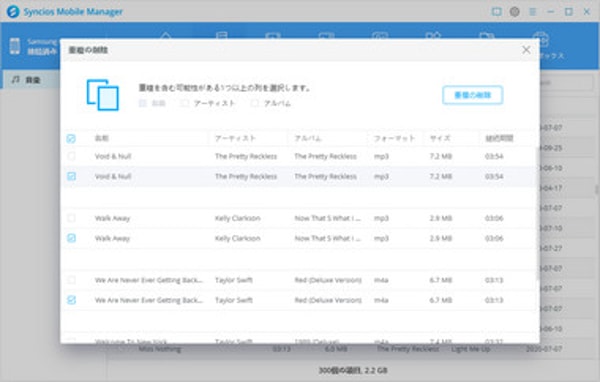Click album 'The Pretty Reckless' in checked Void & Null row
600x382 pixels.
[325, 176]
